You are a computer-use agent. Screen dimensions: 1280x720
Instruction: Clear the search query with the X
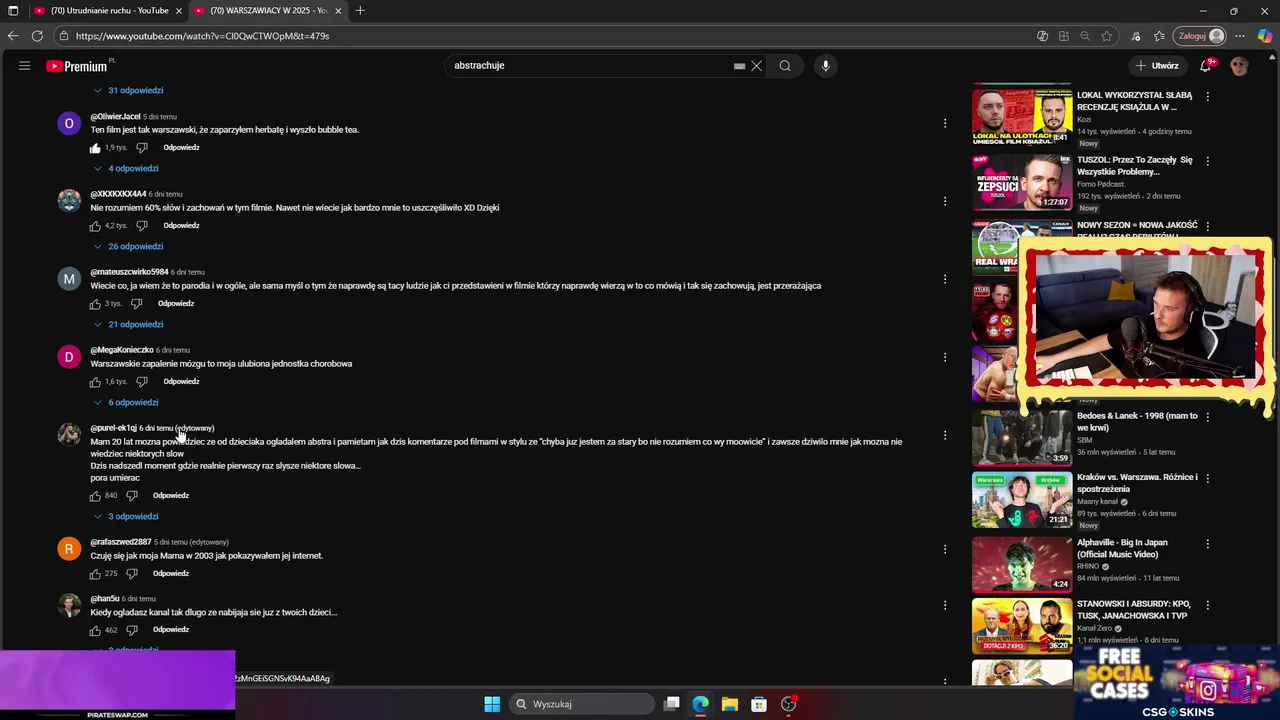(757, 66)
